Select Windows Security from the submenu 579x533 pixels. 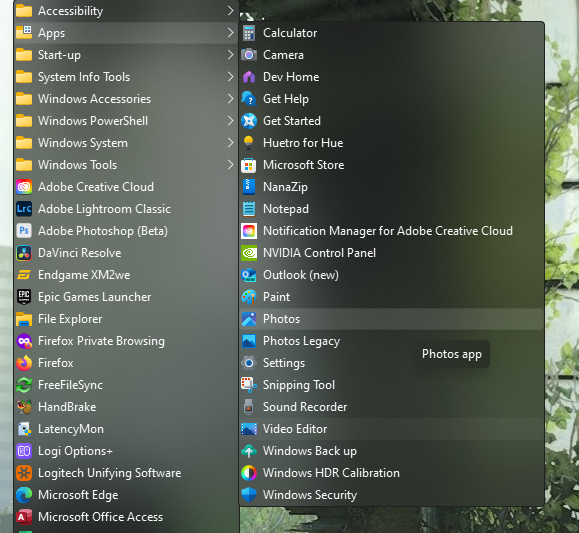[391, 495]
